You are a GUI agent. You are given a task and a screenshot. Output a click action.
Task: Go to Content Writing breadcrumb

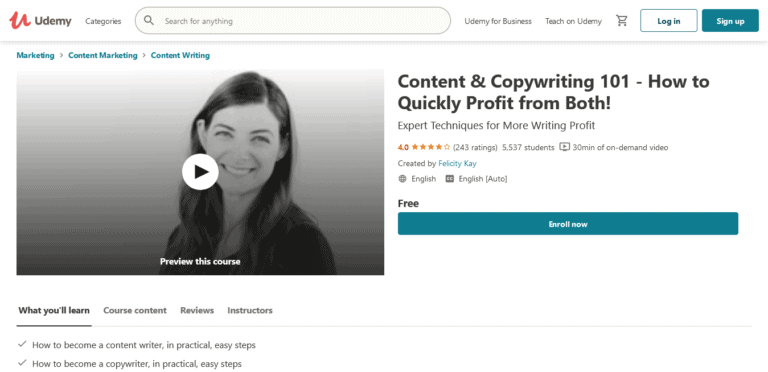click(x=180, y=55)
